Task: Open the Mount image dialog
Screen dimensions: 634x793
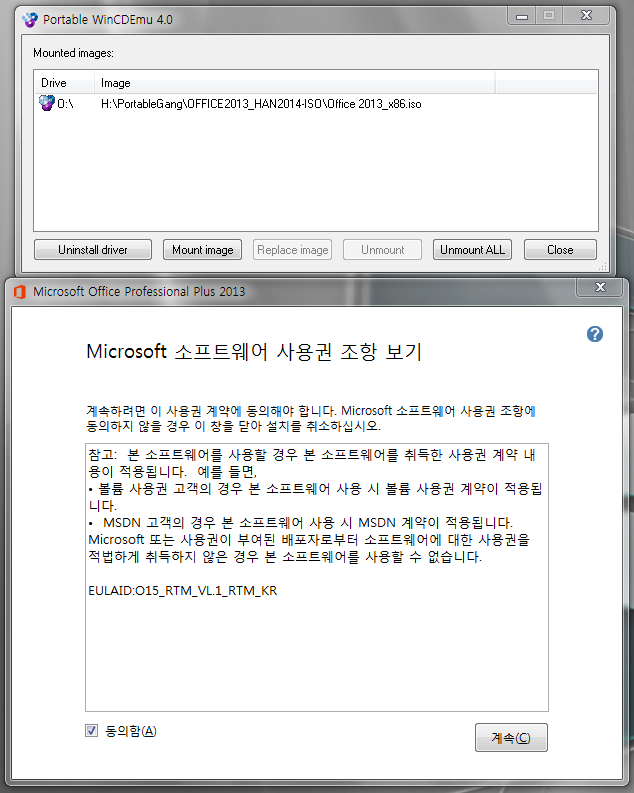Action: [202, 250]
